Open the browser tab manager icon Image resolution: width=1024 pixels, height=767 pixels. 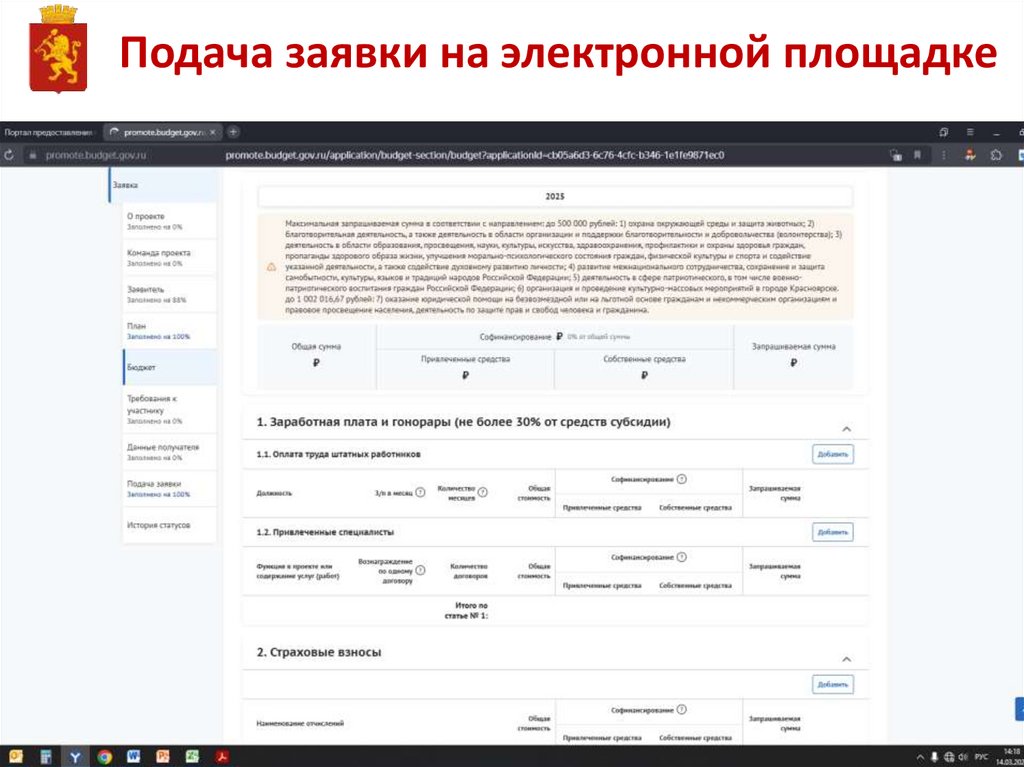pos(944,132)
